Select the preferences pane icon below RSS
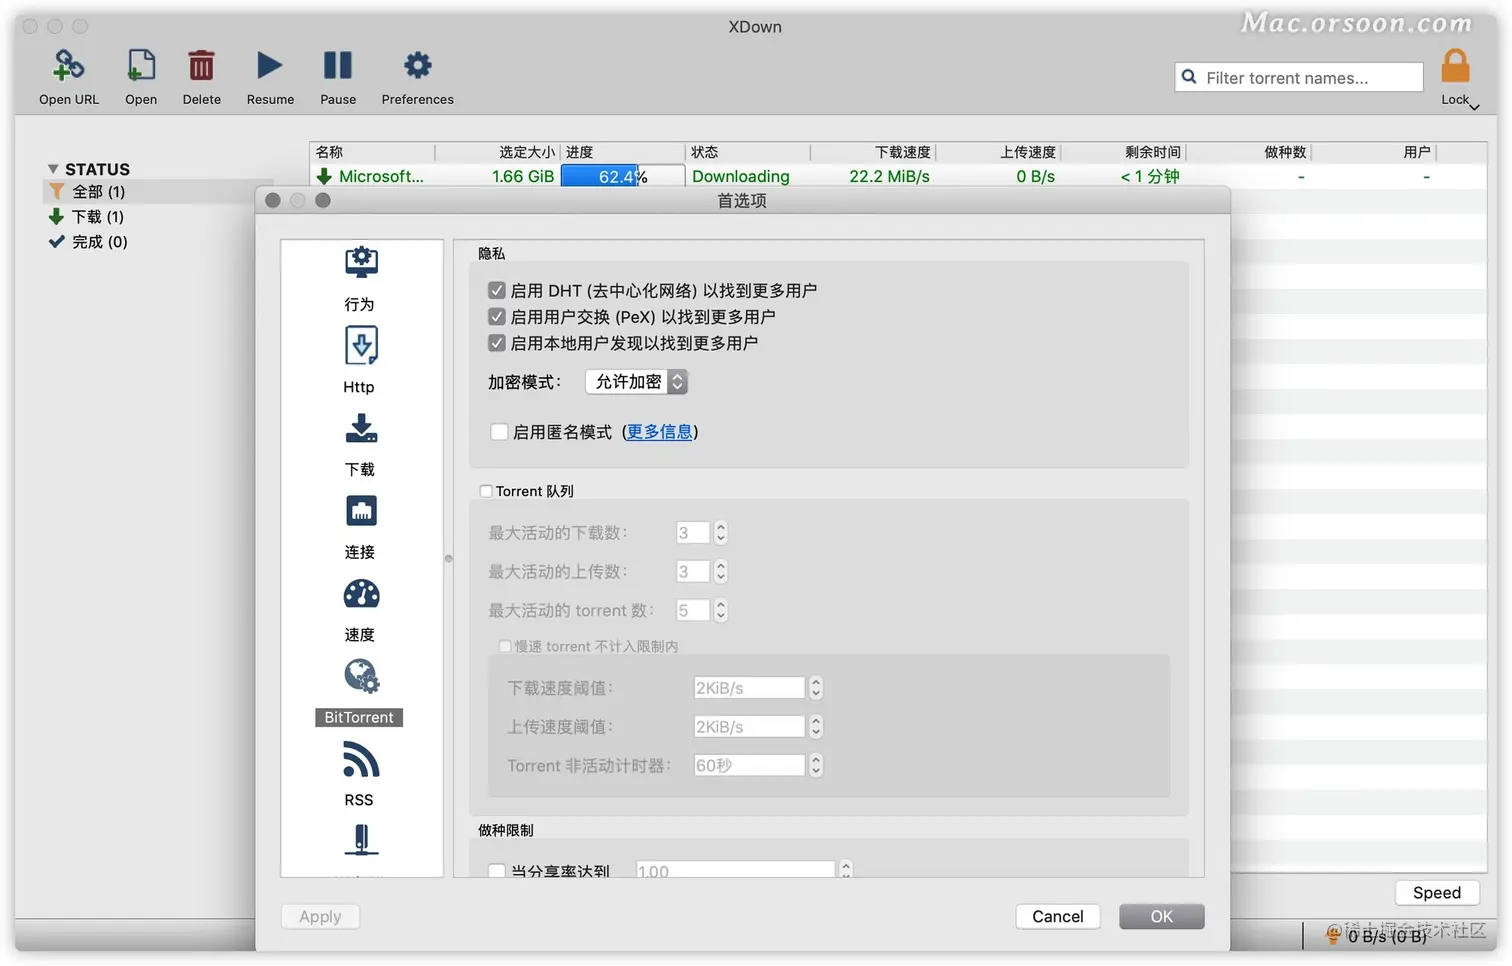The height and width of the screenshot is (966, 1512). coord(361,840)
